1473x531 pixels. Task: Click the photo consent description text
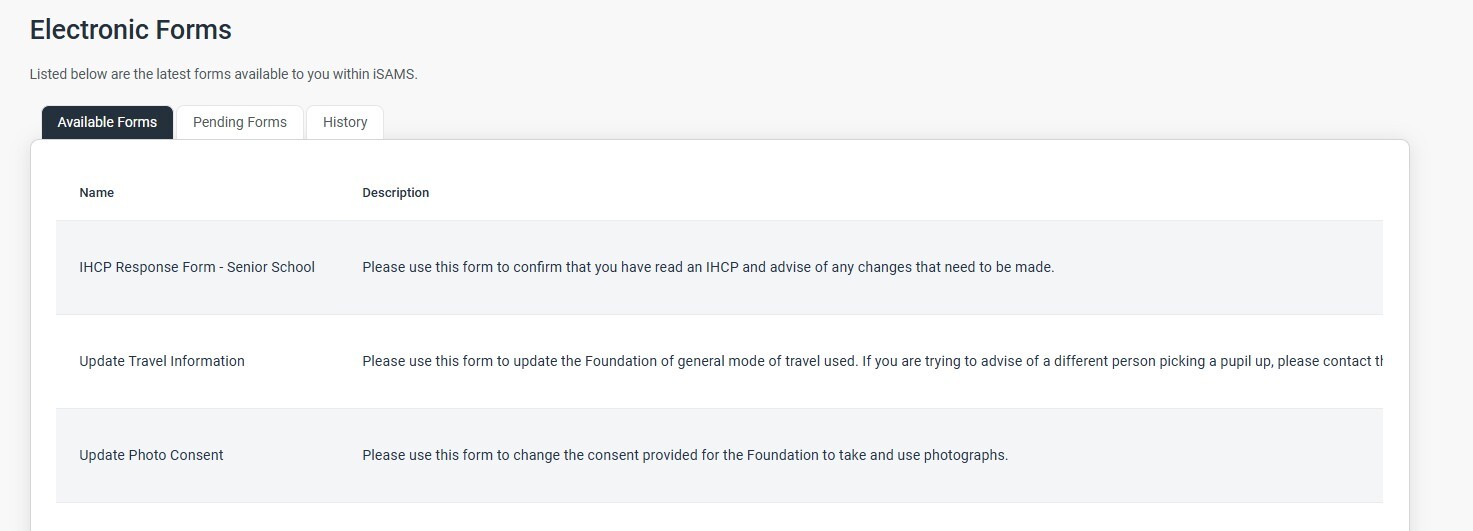[685, 455]
